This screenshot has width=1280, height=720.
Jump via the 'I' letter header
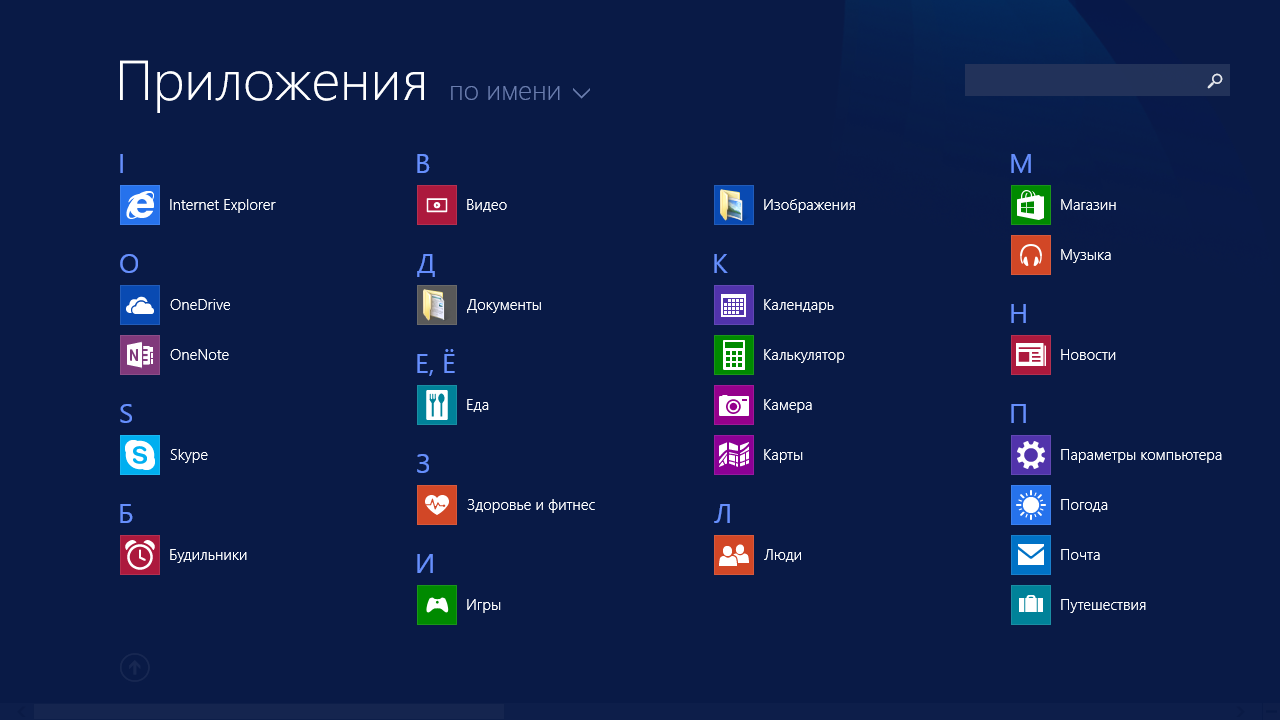122,164
